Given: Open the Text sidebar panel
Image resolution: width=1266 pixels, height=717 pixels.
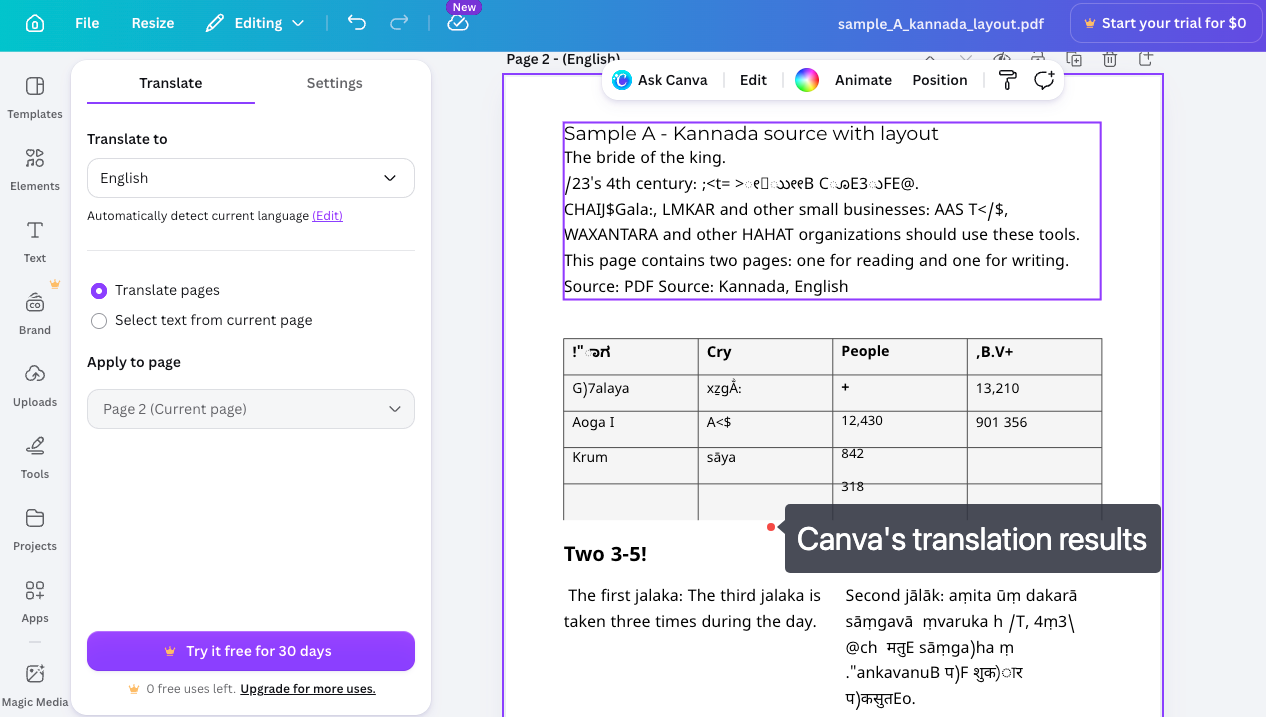Looking at the screenshot, I should 35,241.
